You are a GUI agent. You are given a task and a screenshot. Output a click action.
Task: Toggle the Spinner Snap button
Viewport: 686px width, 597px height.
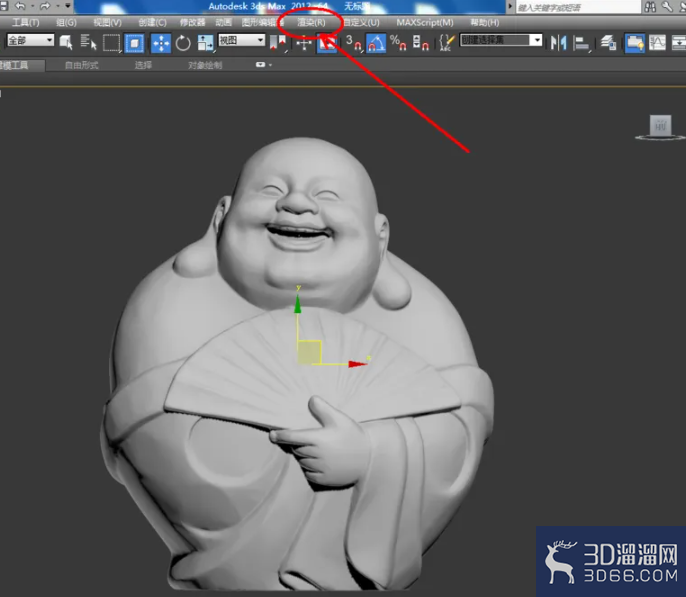click(421, 43)
